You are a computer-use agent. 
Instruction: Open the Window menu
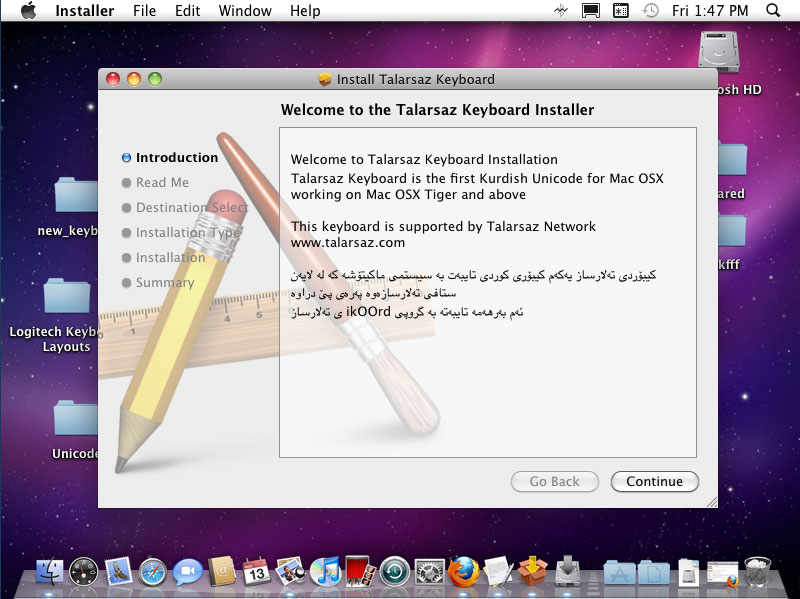click(245, 11)
